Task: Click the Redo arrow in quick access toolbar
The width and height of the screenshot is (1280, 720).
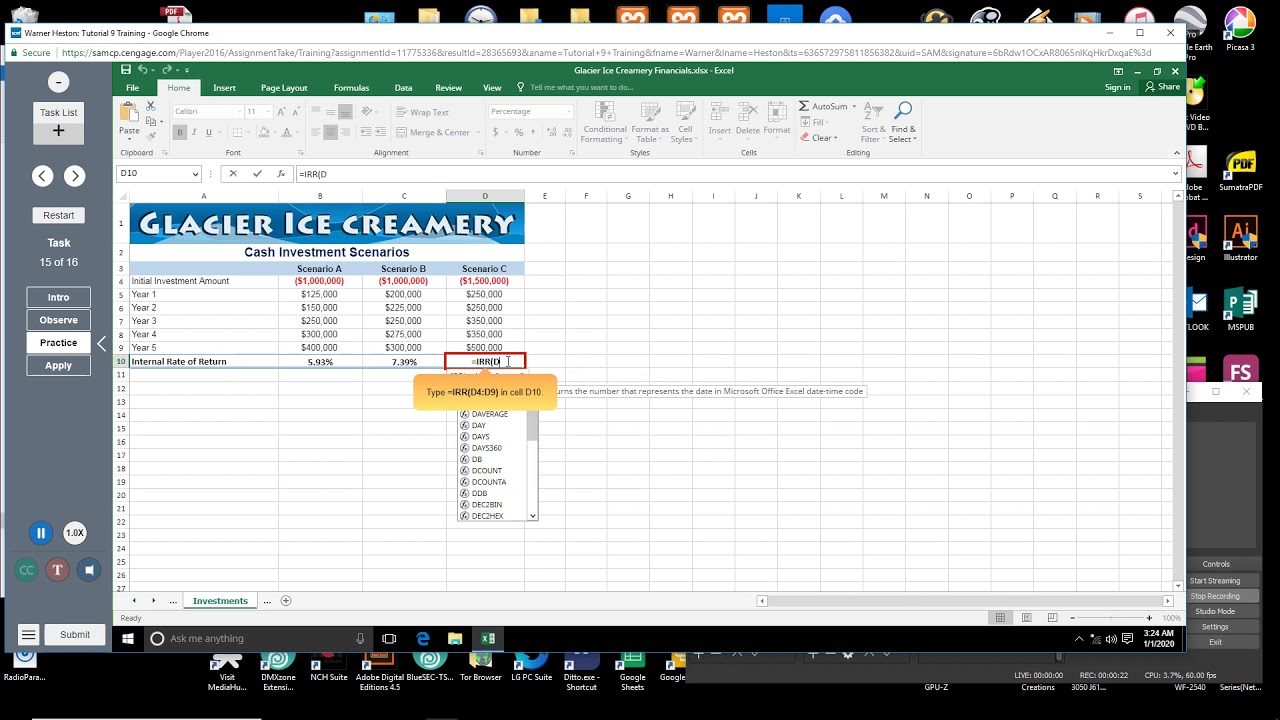Action: tap(167, 70)
